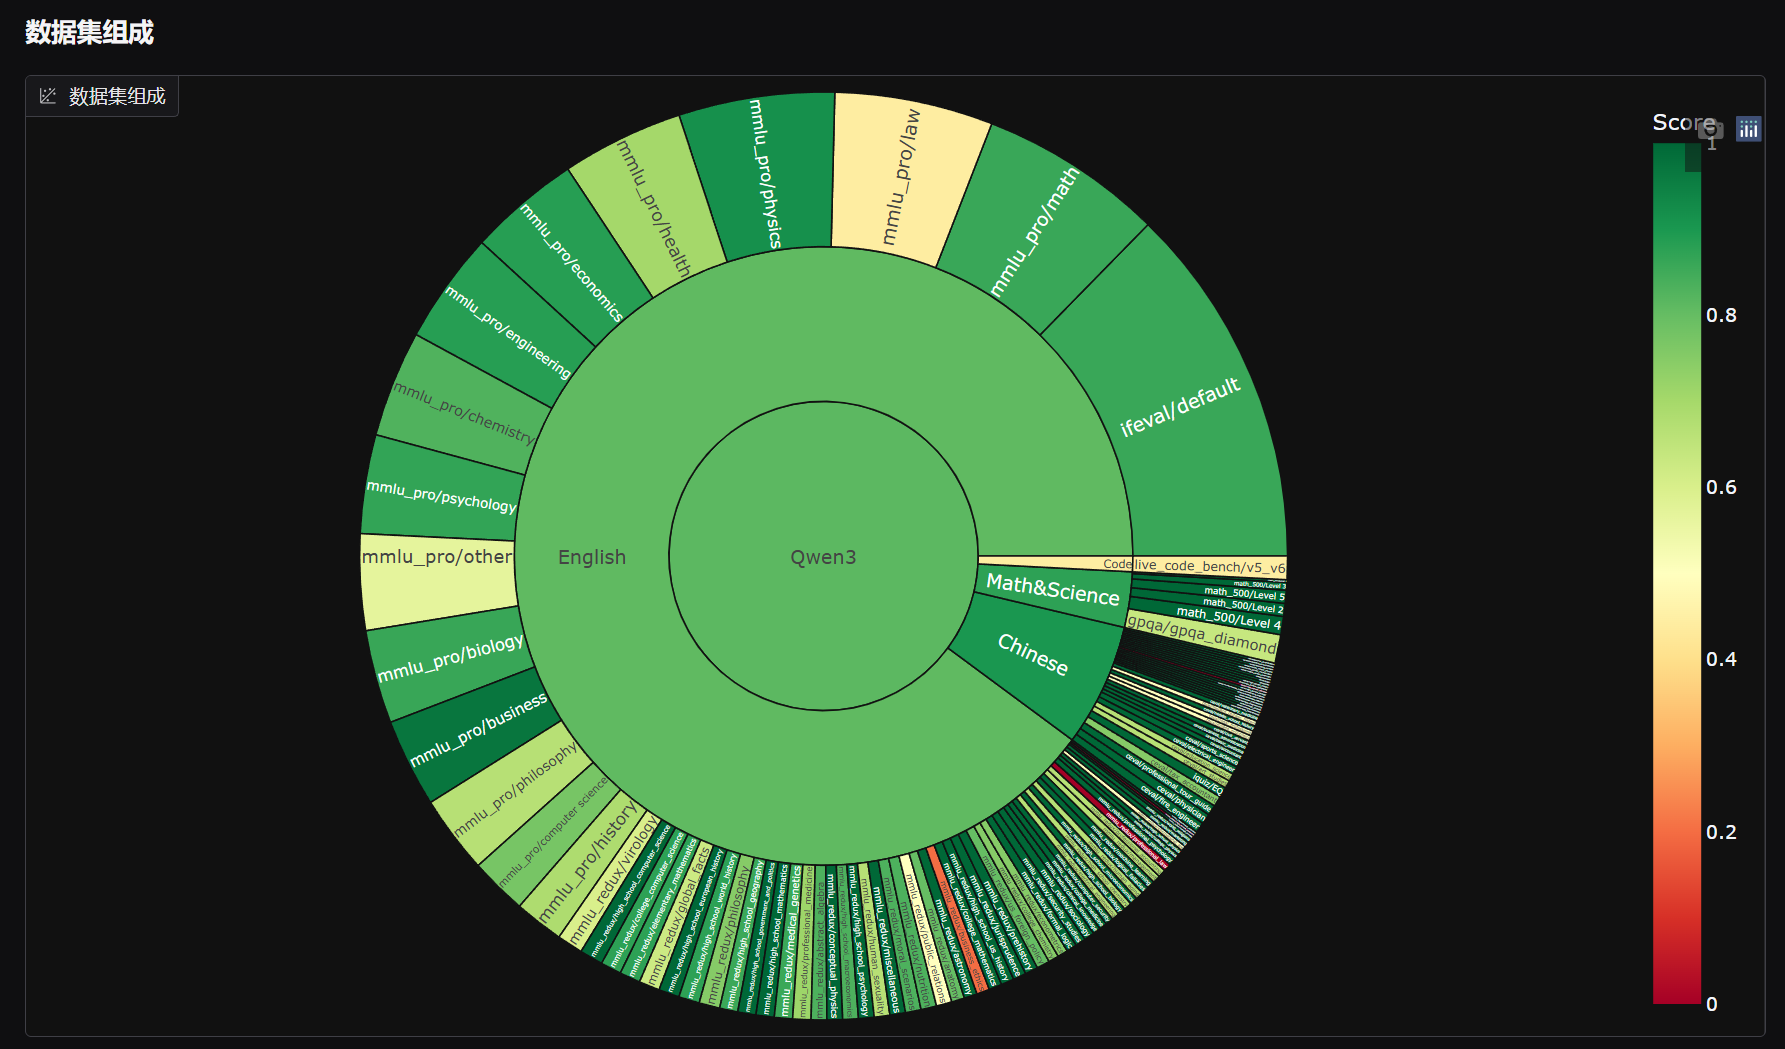Screen dimensions: 1785x1049
Task: Select the mmlu_pro/business segment
Action: click(x=479, y=730)
